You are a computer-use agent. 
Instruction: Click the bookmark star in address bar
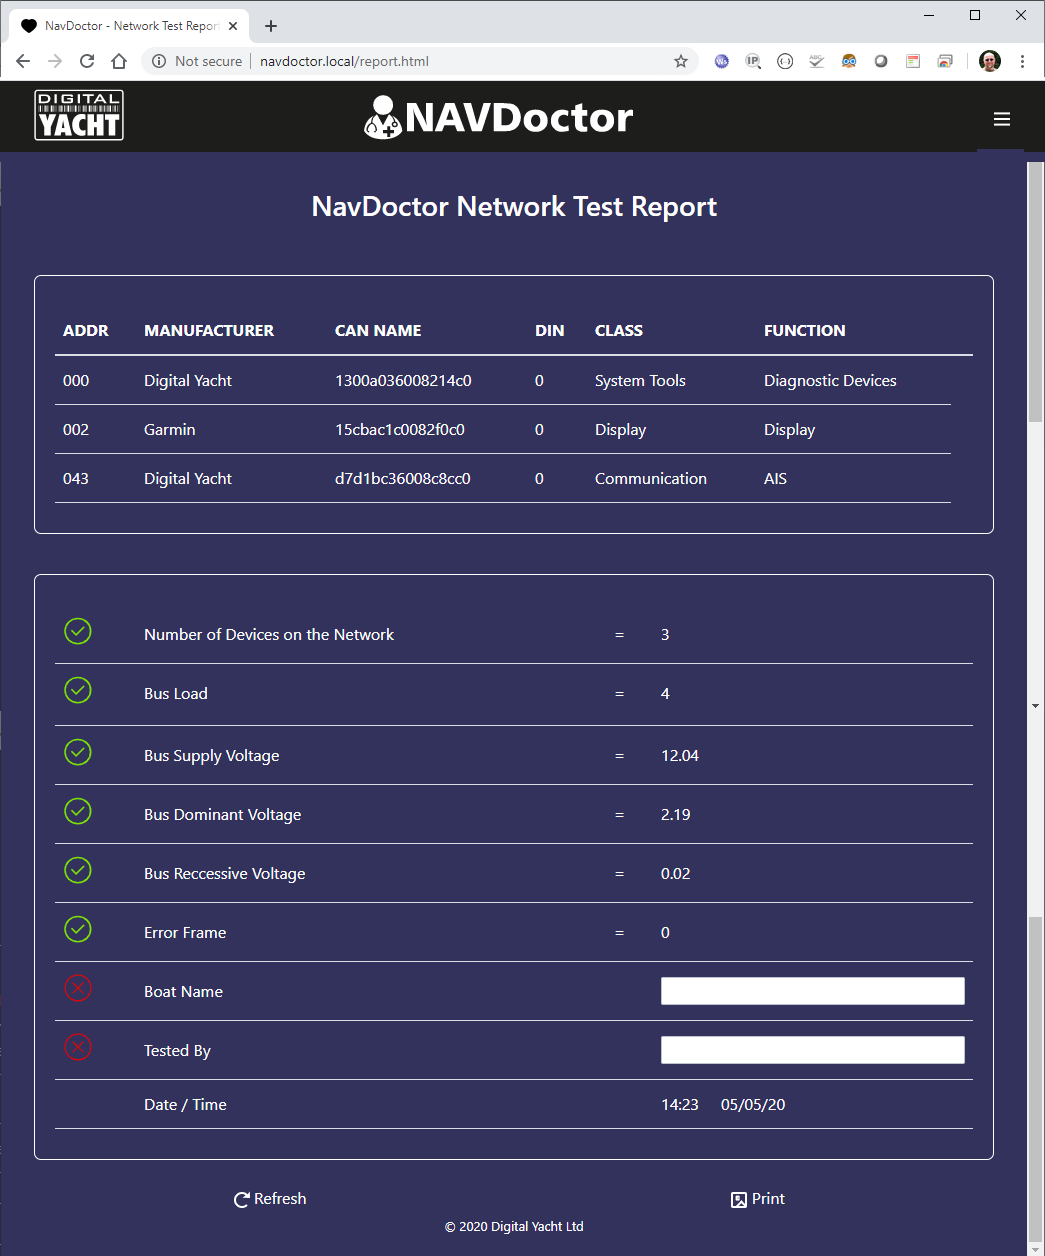(681, 61)
